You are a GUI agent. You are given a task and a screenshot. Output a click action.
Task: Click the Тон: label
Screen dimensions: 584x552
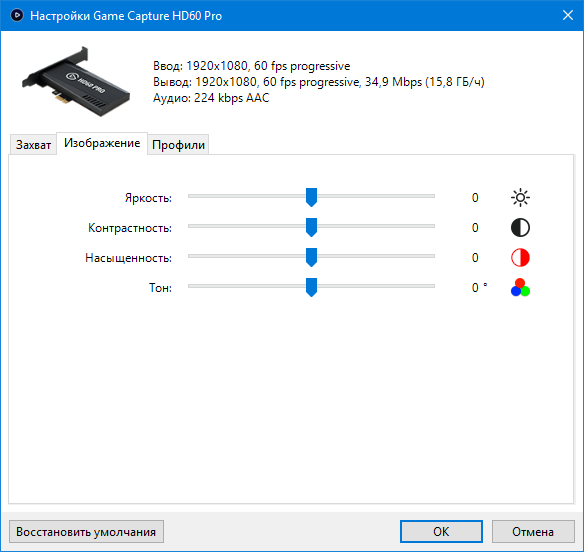[x=161, y=288]
